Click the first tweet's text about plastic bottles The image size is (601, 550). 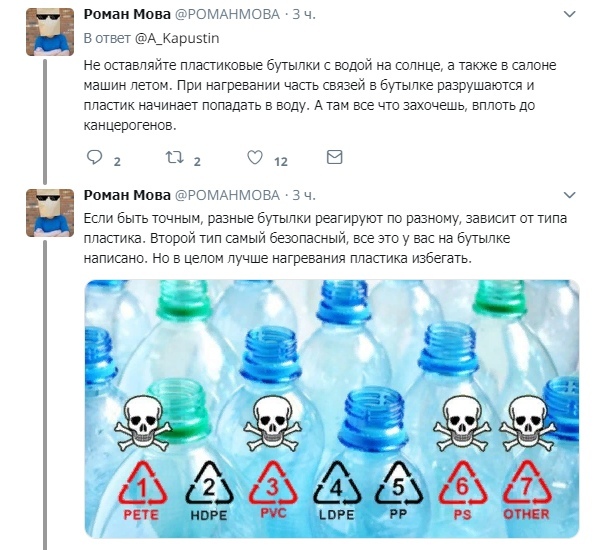click(320, 95)
